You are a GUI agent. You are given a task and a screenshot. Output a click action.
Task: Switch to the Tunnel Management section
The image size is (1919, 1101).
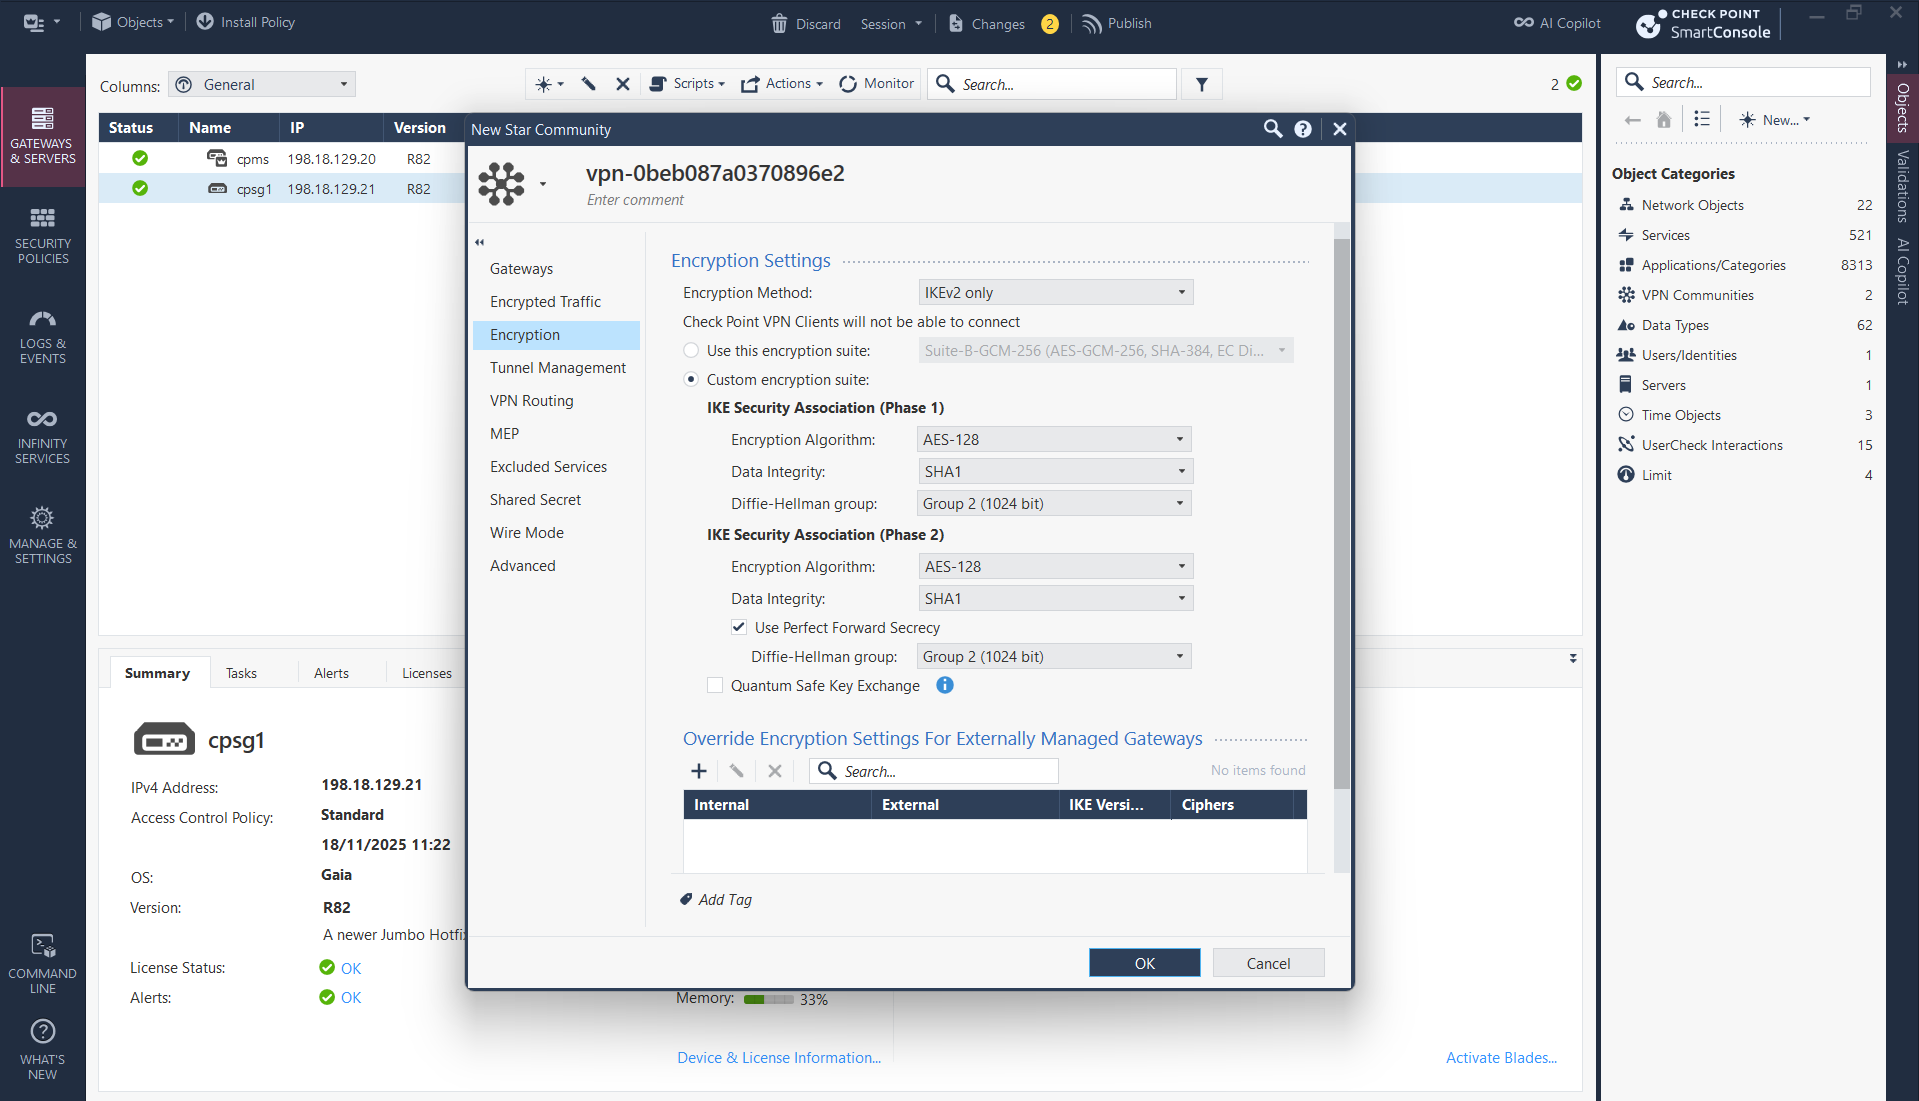click(557, 367)
